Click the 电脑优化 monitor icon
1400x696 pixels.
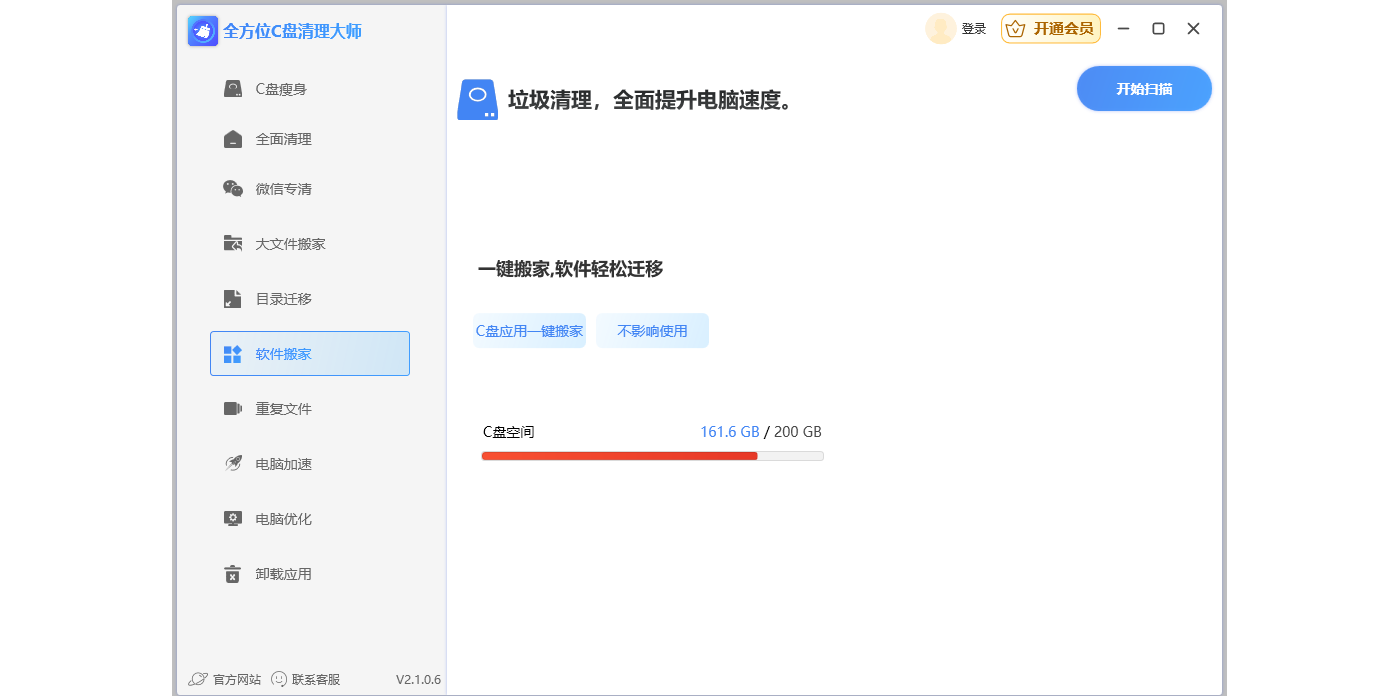(233, 519)
